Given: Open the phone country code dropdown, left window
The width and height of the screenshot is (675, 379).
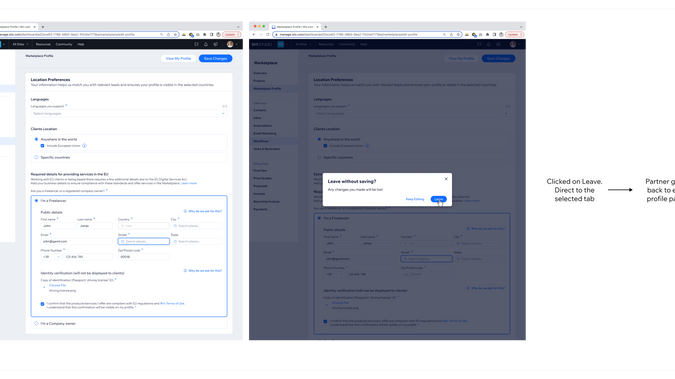Looking at the screenshot, I should tap(51, 257).
